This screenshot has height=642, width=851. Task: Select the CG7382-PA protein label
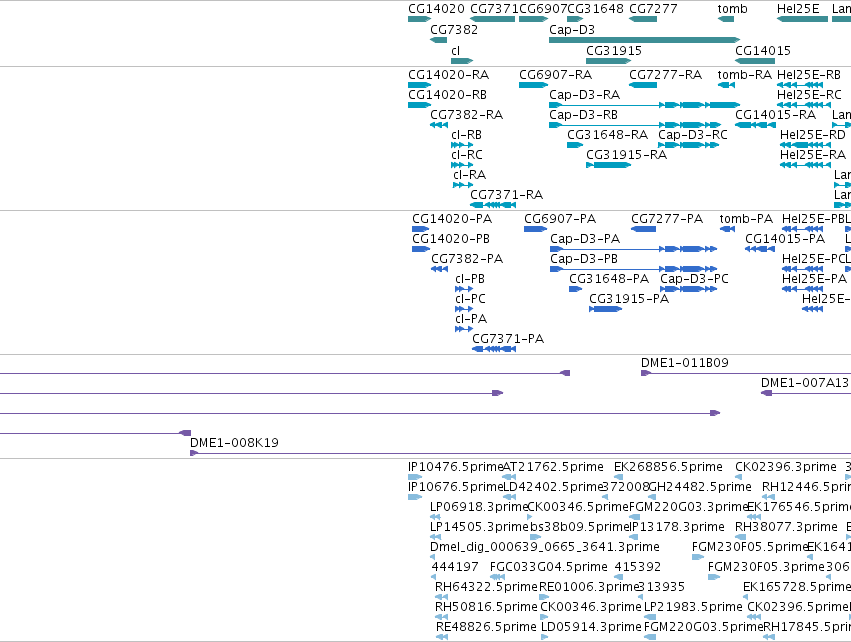pos(467,259)
